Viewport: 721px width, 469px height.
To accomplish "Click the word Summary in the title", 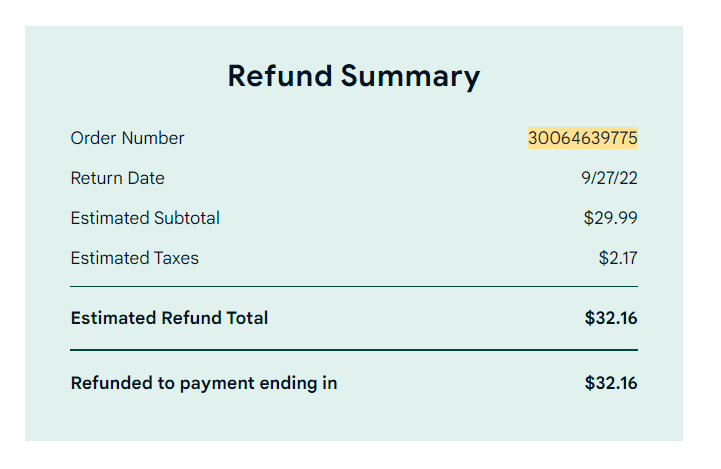I will pos(410,77).
